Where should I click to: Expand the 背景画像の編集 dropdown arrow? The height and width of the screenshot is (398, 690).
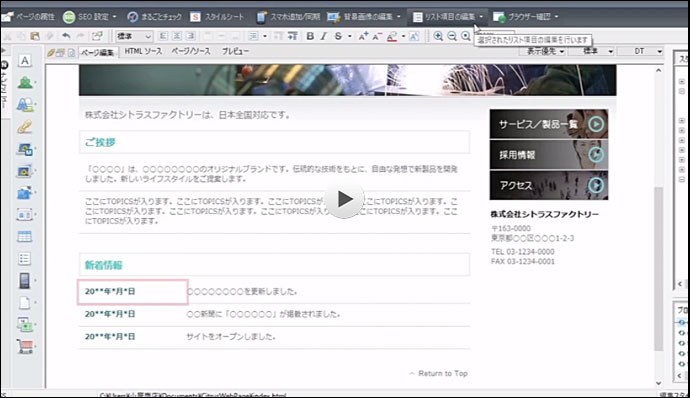coord(399,17)
